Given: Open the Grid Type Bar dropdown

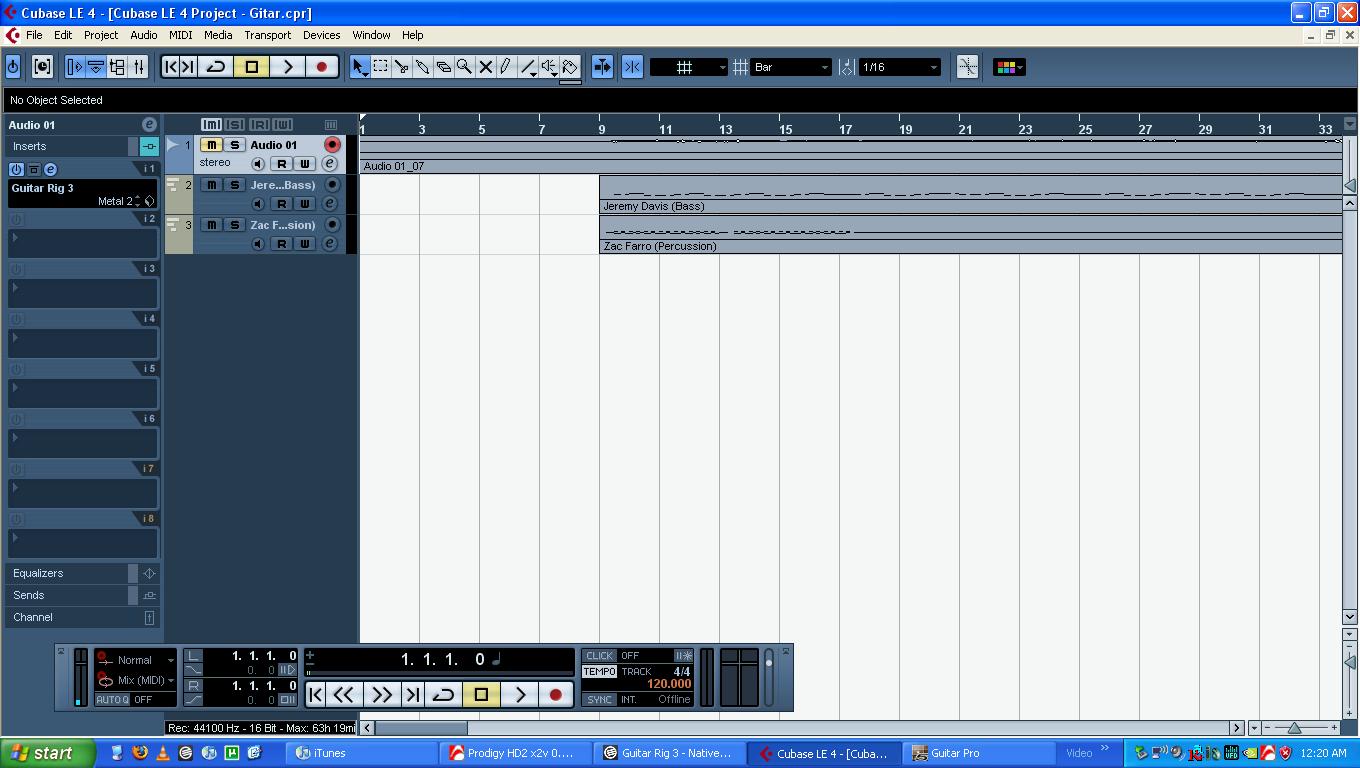Looking at the screenshot, I should coord(791,67).
